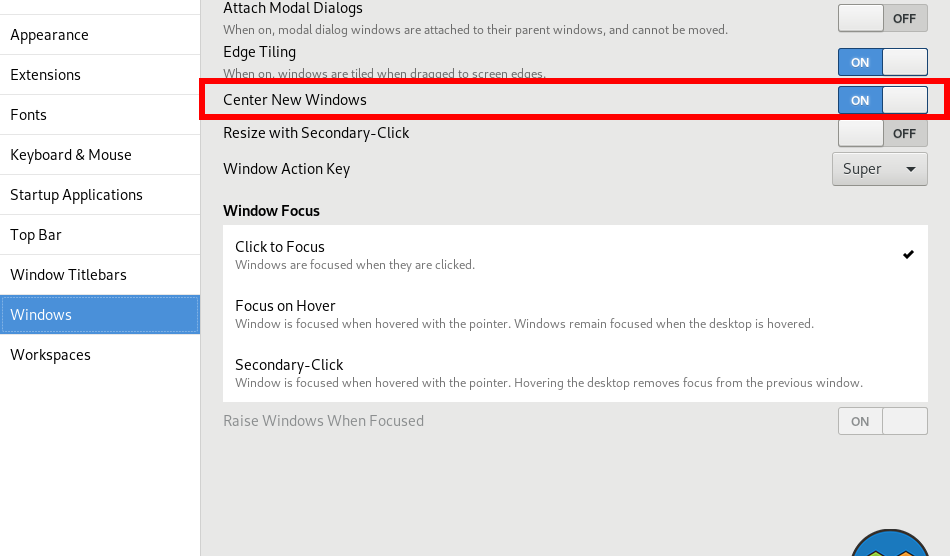Screen dimensions: 950x556
Task: Disable Center New Windows switch
Action: [x=882, y=100]
